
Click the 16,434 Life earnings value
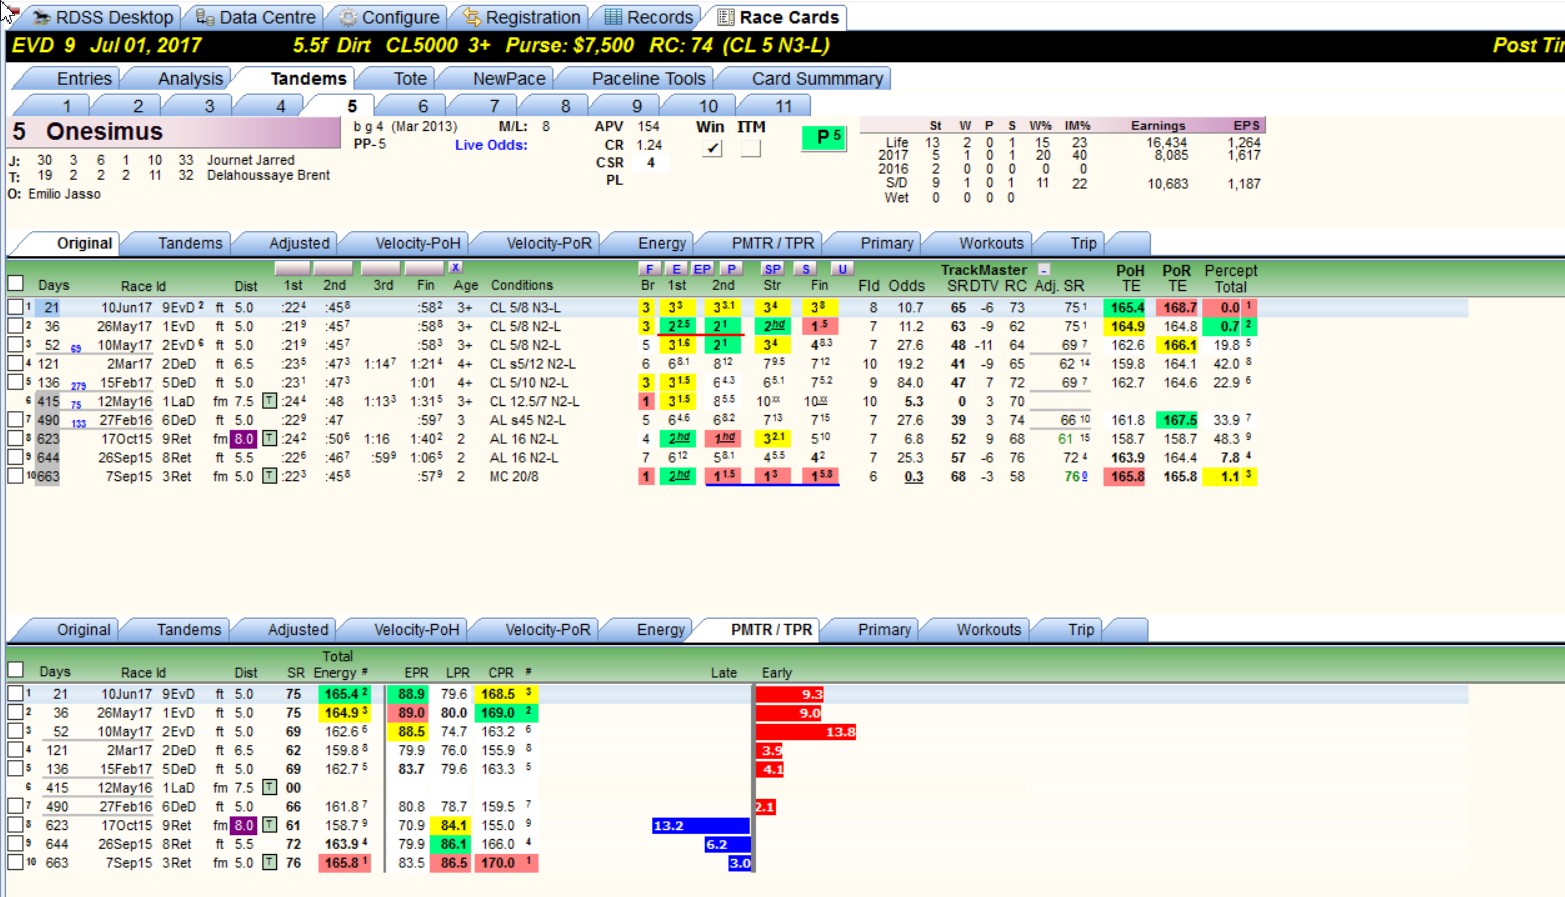click(x=1167, y=143)
